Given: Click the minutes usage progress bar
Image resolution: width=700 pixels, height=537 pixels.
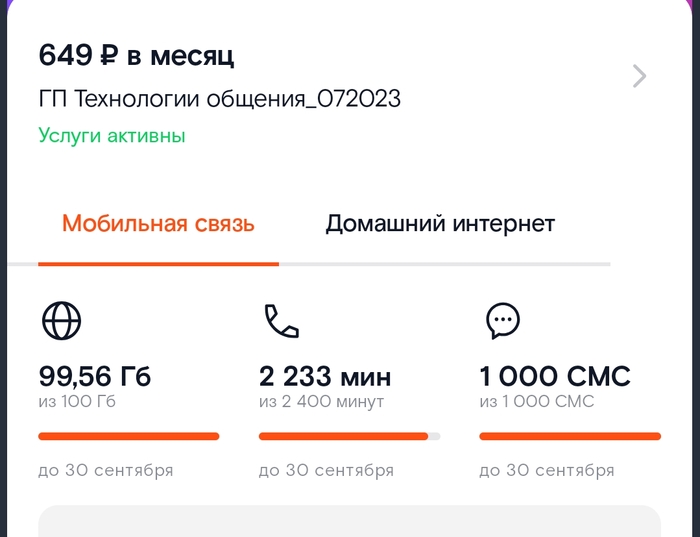Looking at the screenshot, I should tap(349, 436).
